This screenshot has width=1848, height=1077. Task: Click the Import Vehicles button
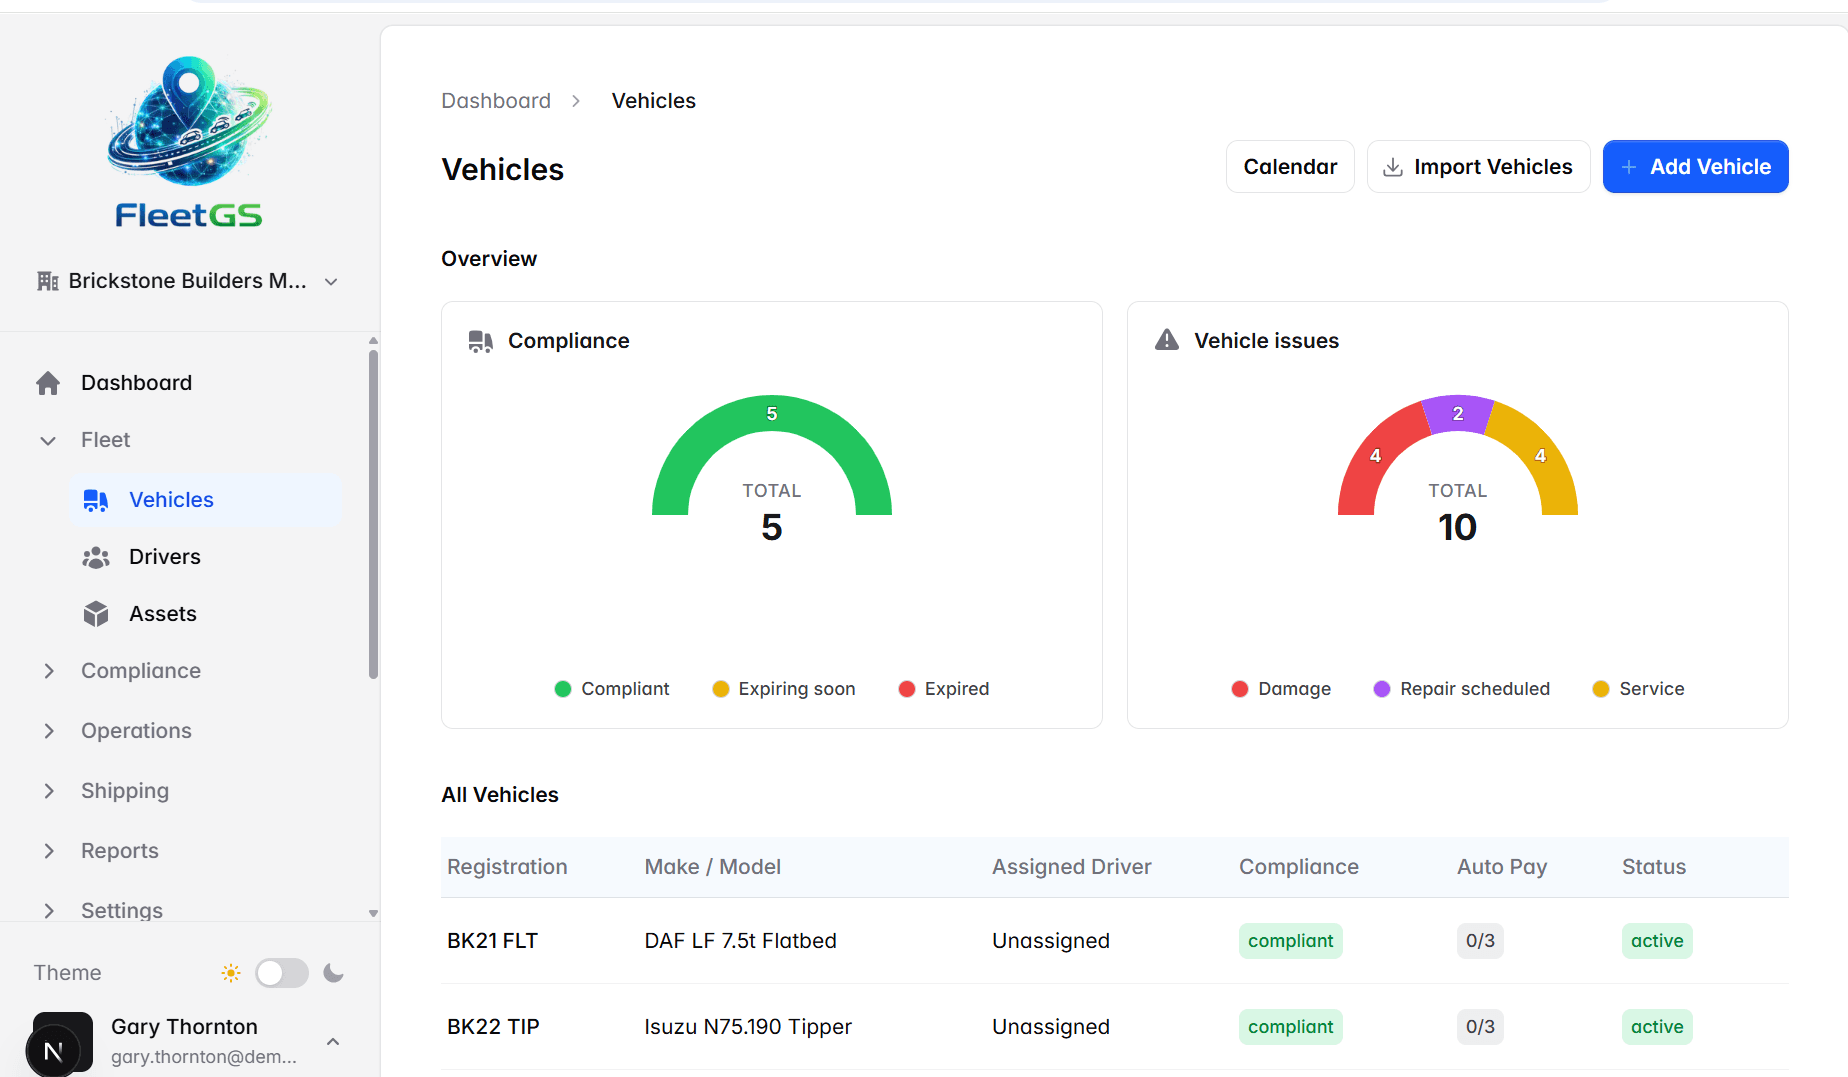click(x=1478, y=167)
